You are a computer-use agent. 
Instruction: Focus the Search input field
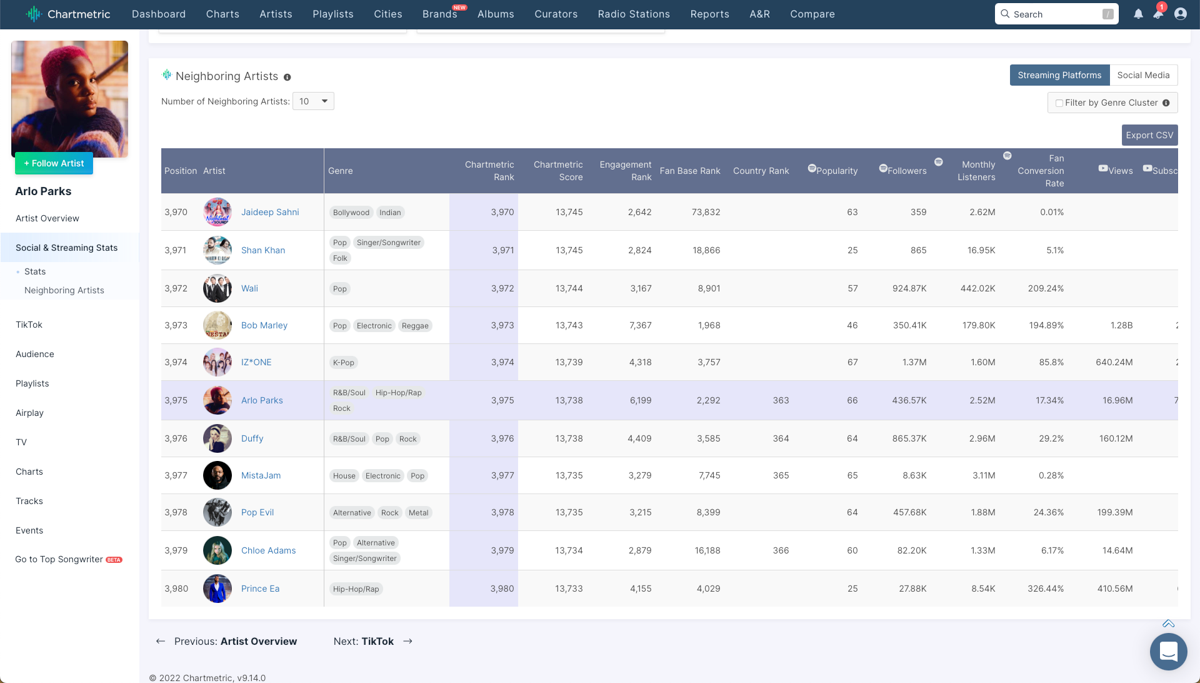1057,14
